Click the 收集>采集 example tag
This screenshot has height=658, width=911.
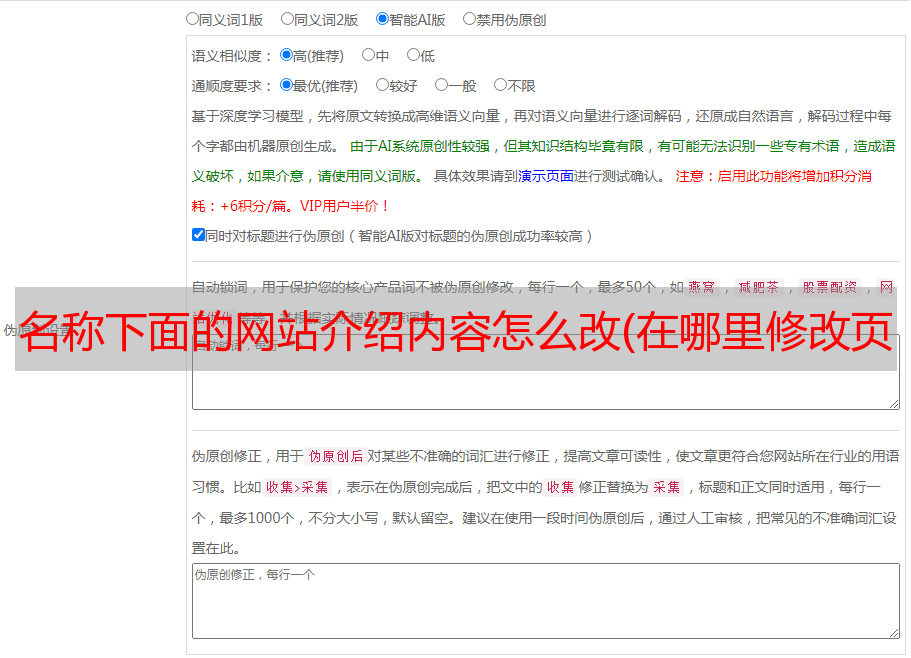click(x=297, y=487)
